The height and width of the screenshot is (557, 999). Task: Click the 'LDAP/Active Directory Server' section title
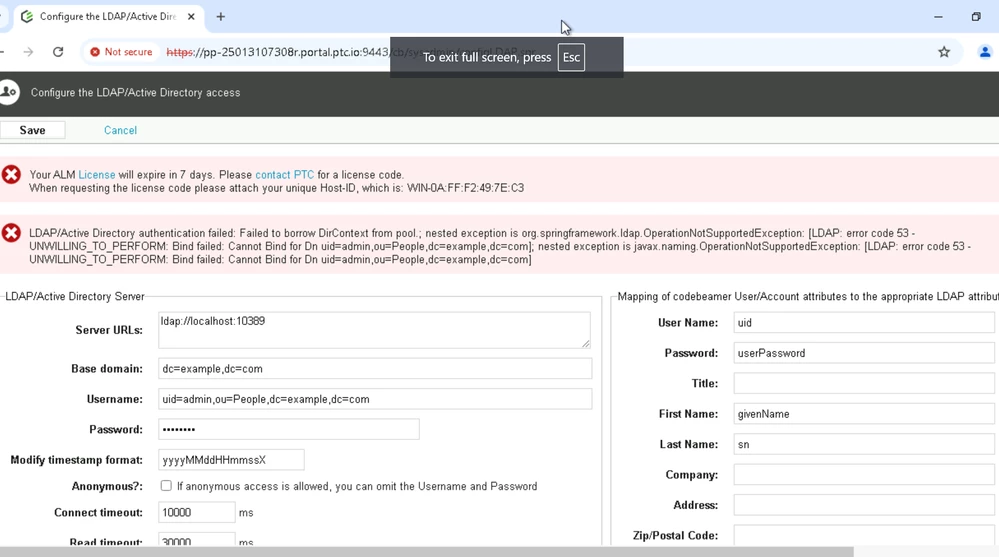[75, 296]
